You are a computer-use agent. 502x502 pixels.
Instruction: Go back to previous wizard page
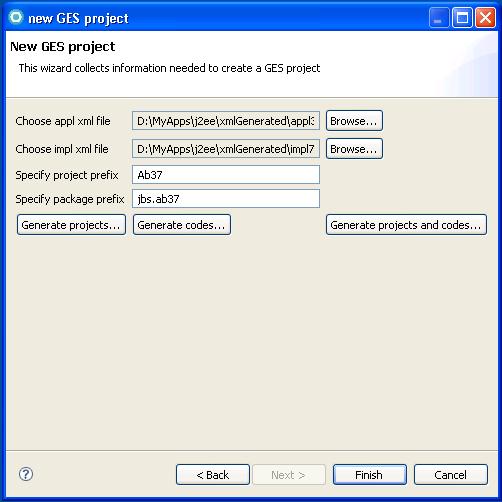tap(213, 475)
